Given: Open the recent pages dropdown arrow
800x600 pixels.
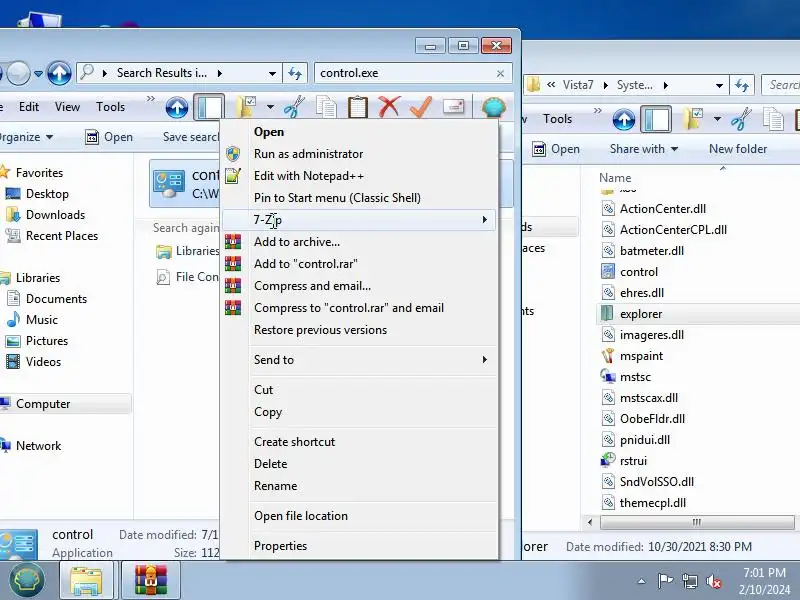Looking at the screenshot, I should (x=38, y=73).
